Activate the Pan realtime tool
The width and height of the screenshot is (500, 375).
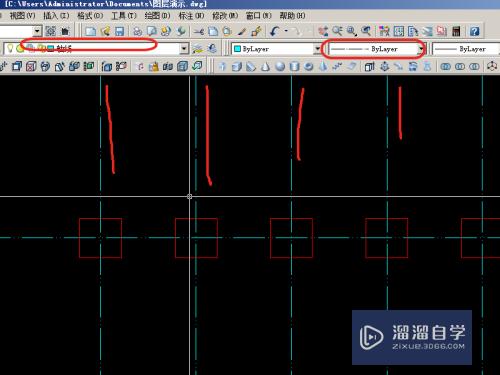tap(323, 31)
